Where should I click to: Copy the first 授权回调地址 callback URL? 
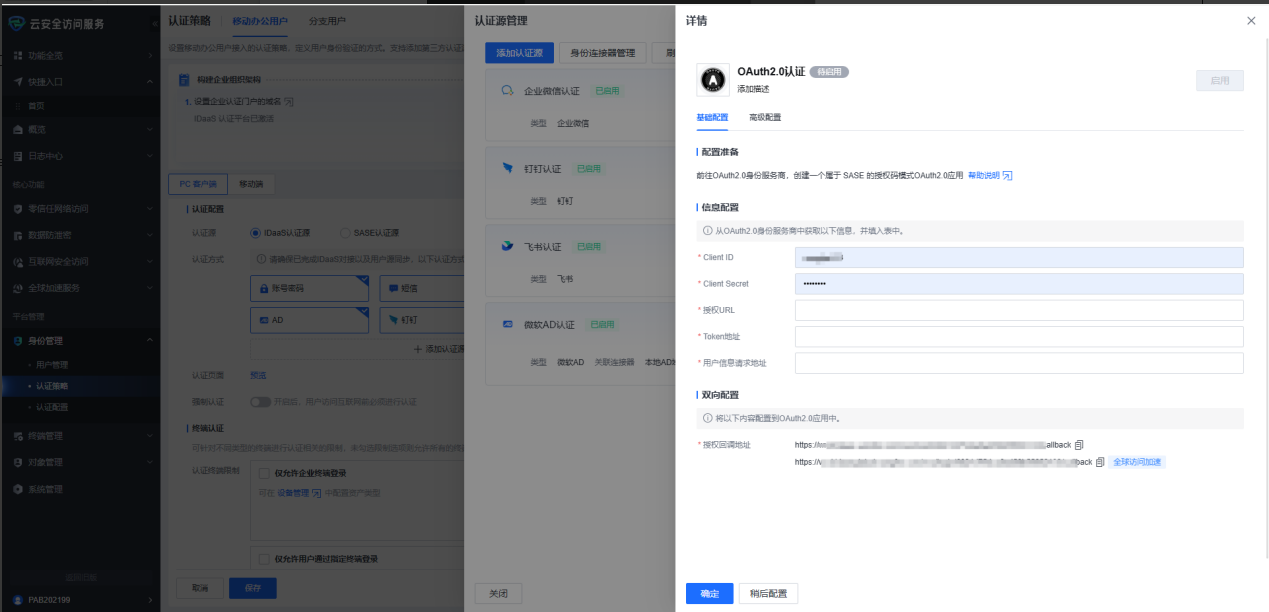click(1079, 444)
